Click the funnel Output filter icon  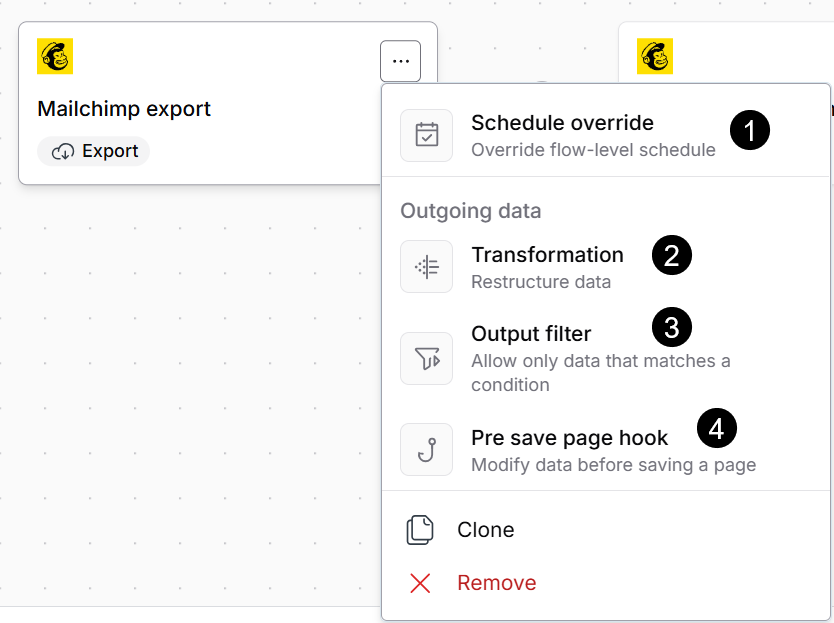(x=427, y=359)
